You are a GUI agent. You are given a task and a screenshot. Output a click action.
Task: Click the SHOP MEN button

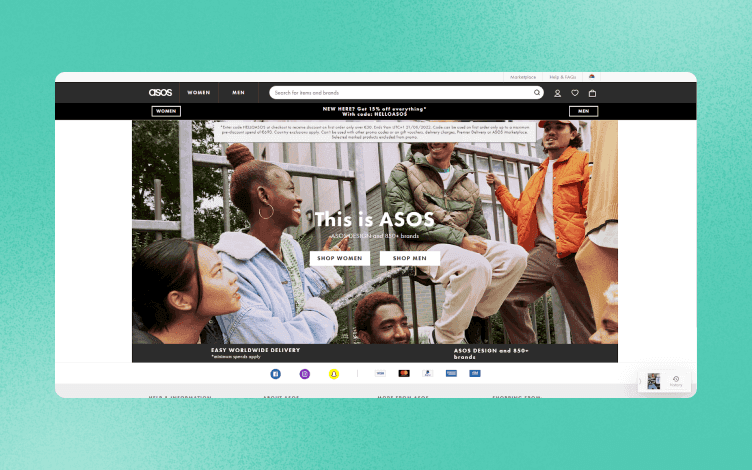(x=410, y=258)
